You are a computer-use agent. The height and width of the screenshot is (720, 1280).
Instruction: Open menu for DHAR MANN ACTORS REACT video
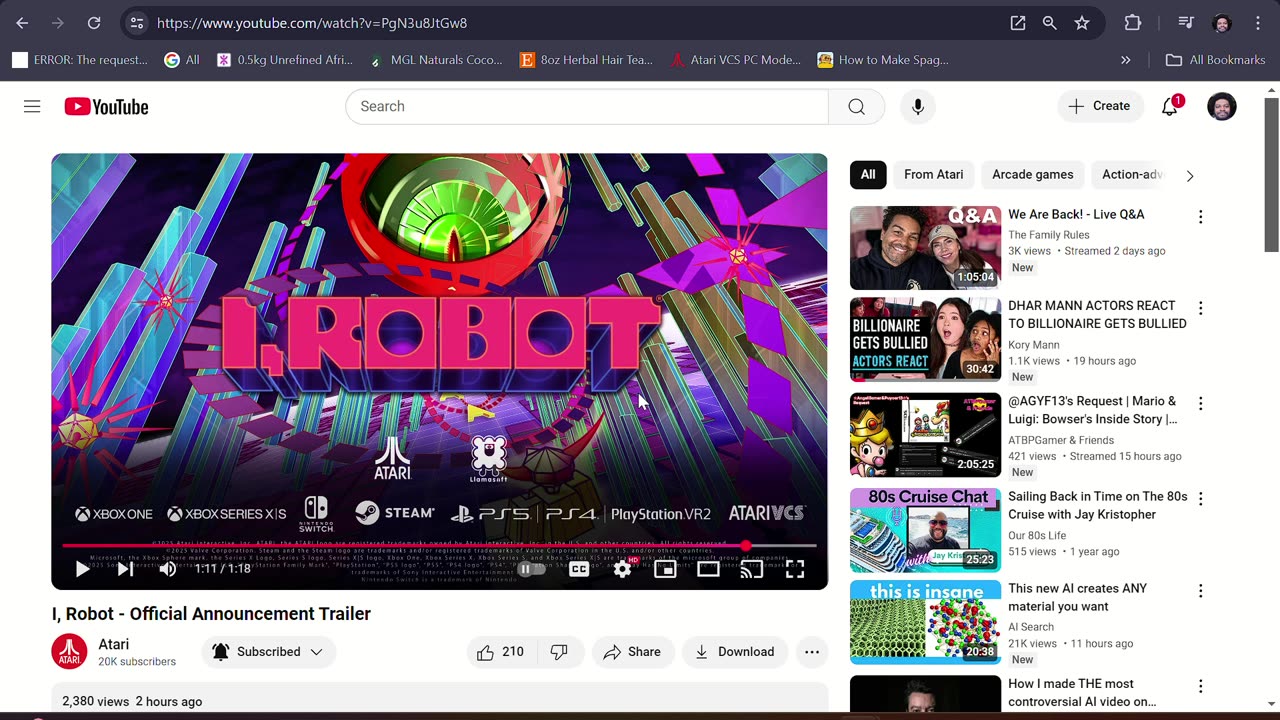coord(1200,308)
